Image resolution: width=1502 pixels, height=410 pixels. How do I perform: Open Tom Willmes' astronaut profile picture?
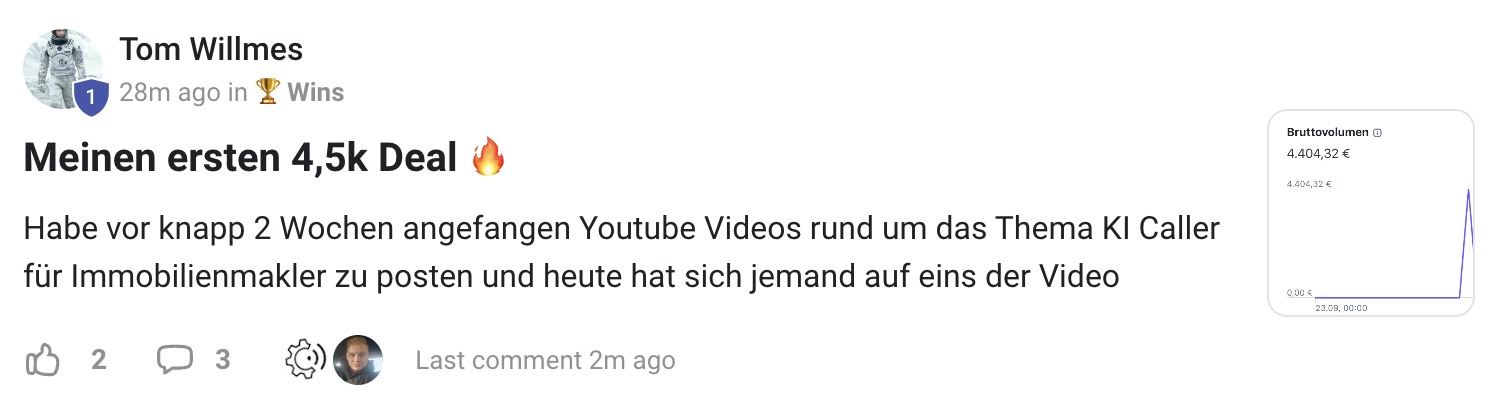click(62, 68)
